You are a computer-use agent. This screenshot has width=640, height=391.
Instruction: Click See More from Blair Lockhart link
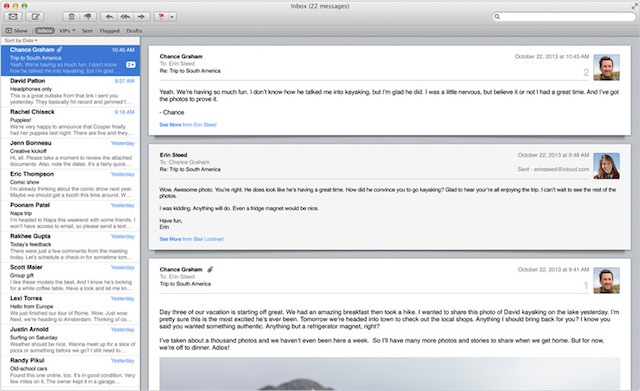tap(191, 239)
